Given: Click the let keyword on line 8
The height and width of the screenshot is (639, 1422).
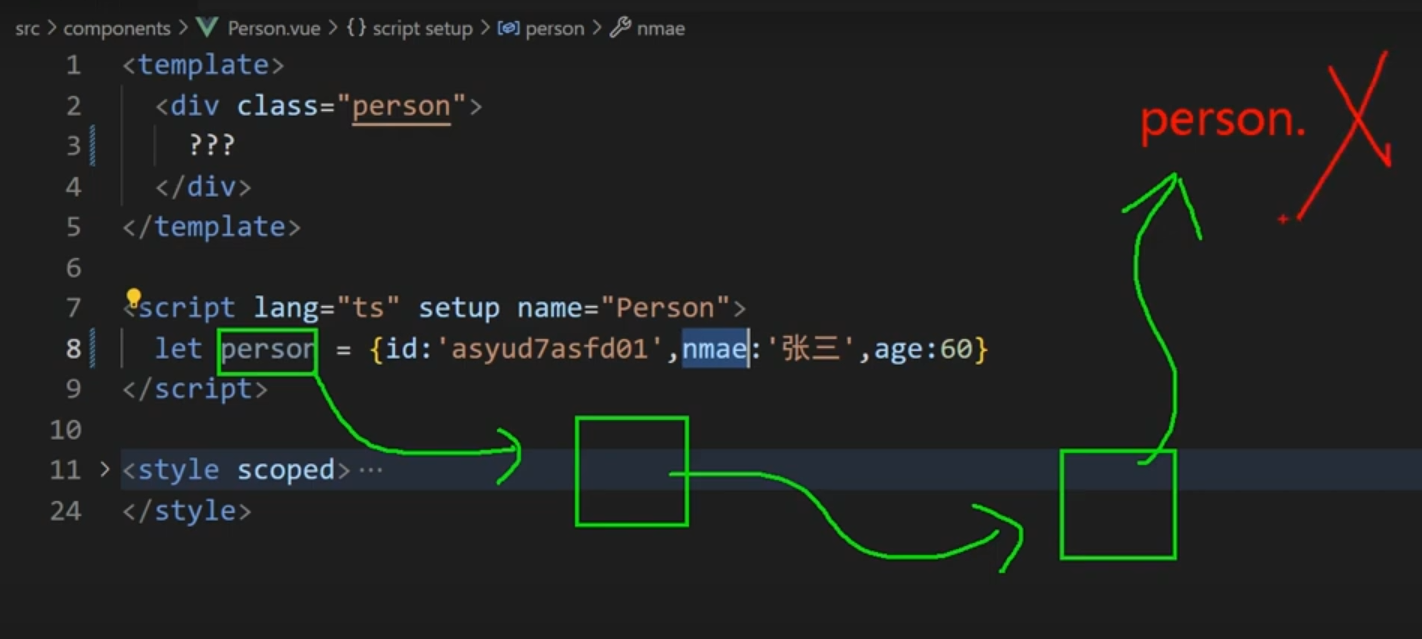Looking at the screenshot, I should [x=179, y=349].
